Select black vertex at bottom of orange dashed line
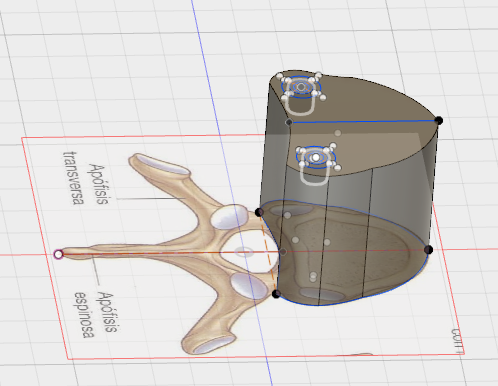This screenshot has width=498, height=386. (276, 294)
